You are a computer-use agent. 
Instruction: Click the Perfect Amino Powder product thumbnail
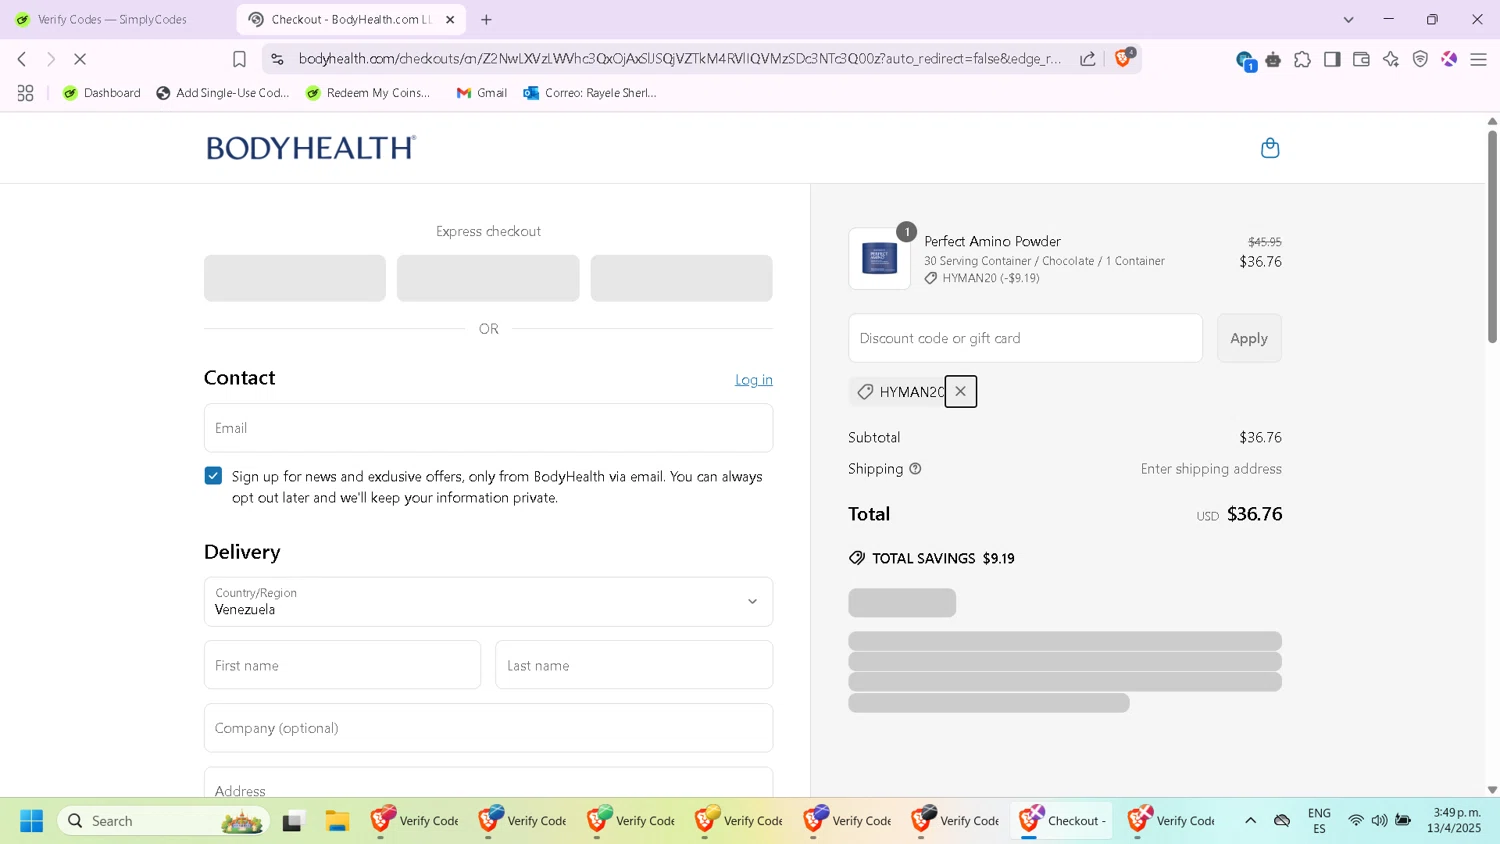point(879,259)
